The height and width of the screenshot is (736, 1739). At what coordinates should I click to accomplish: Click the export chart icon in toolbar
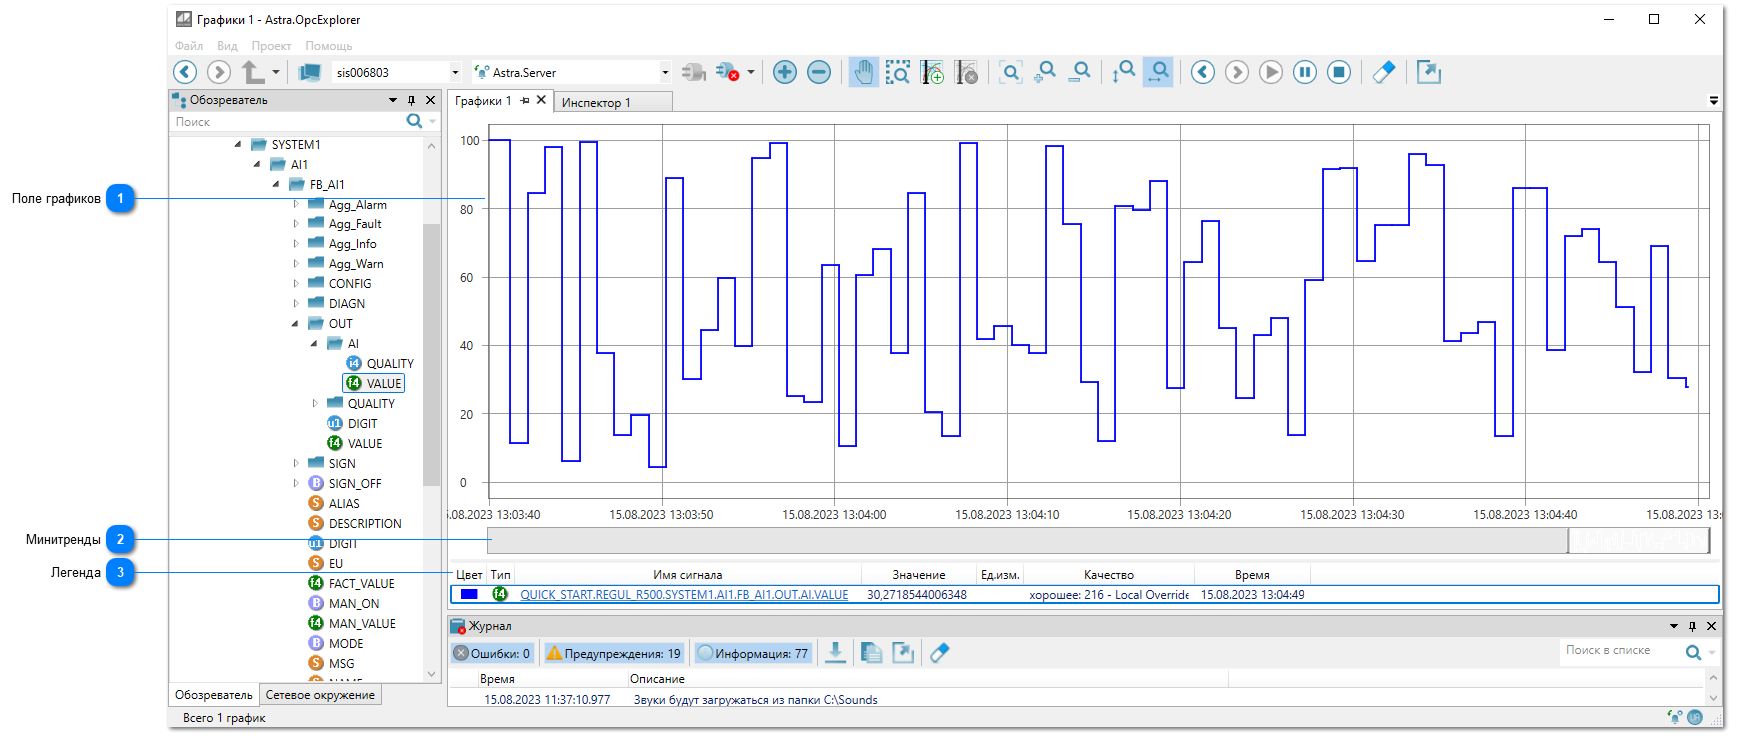[x=1429, y=72]
